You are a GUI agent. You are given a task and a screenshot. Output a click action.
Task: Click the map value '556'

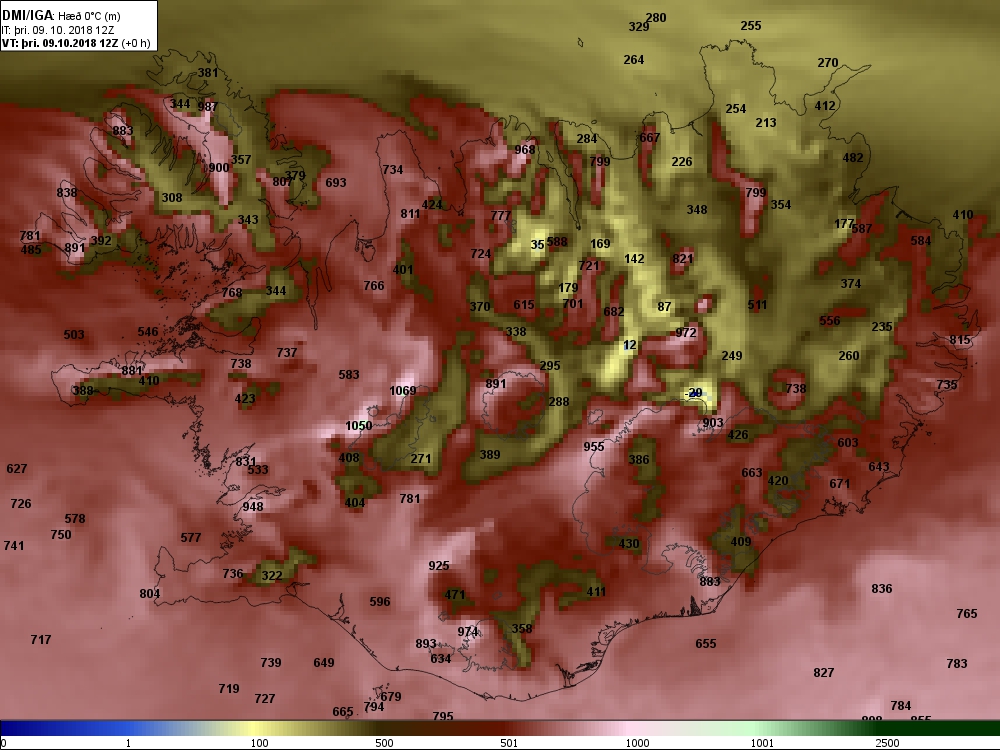tap(830, 321)
